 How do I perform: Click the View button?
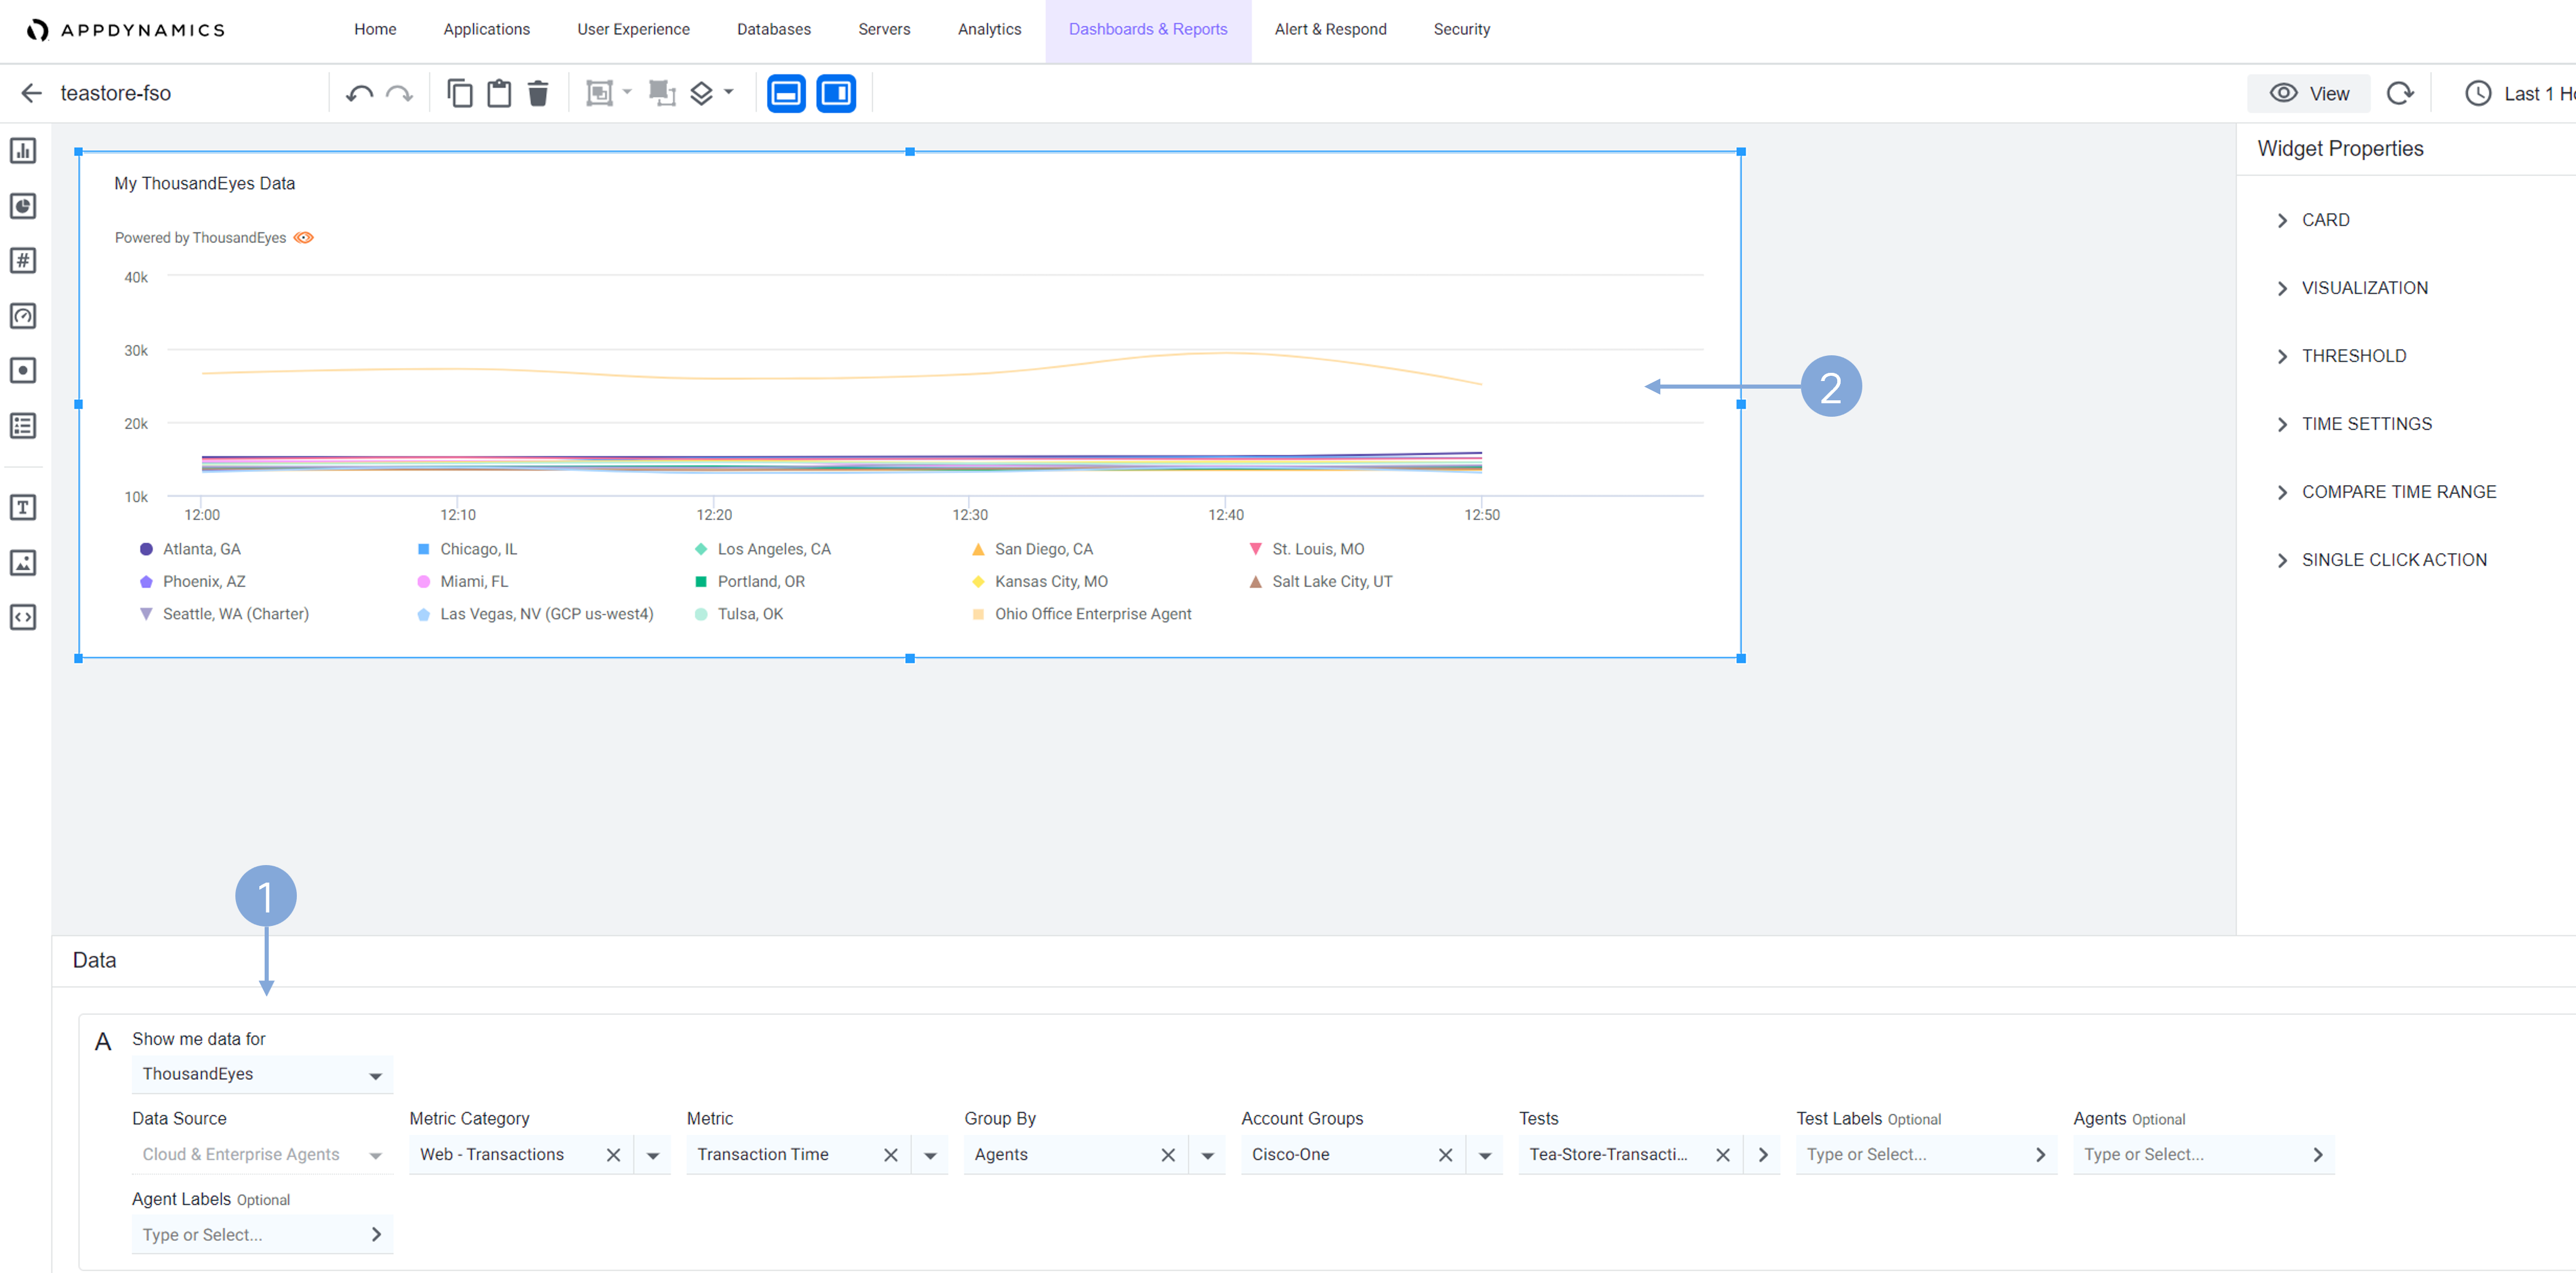2309,94
